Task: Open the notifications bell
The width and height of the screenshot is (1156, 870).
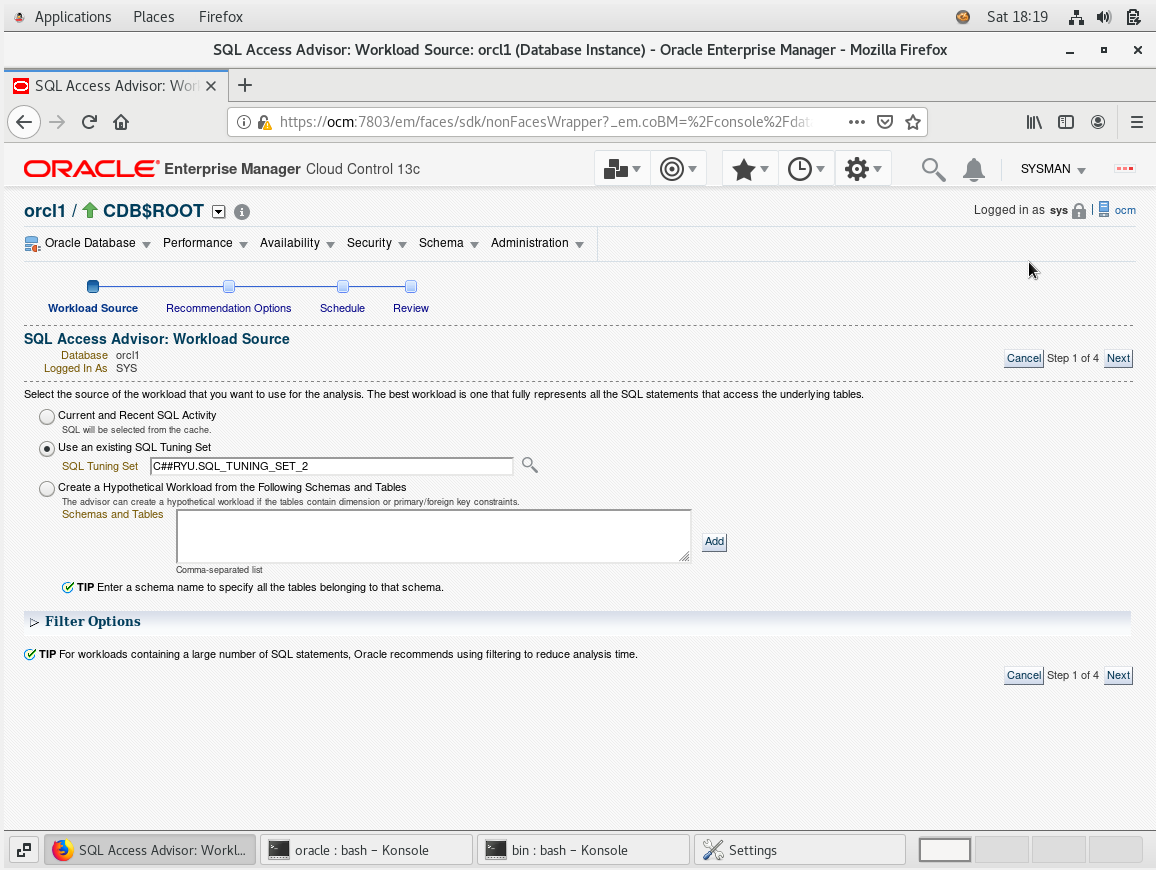Action: (974, 170)
